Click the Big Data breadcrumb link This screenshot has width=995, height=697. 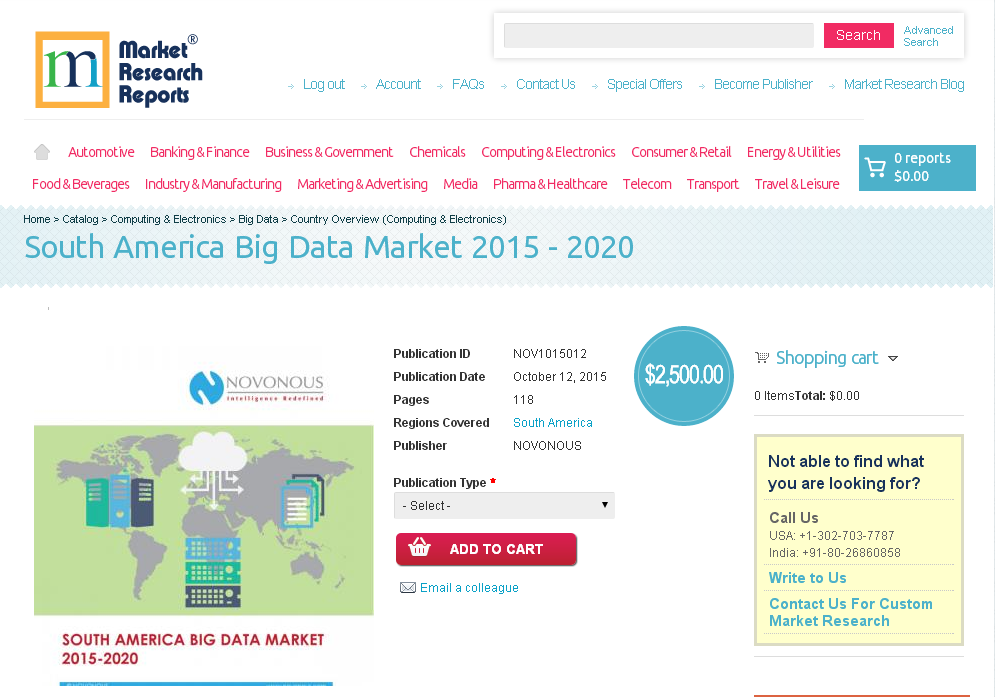[x=259, y=219]
